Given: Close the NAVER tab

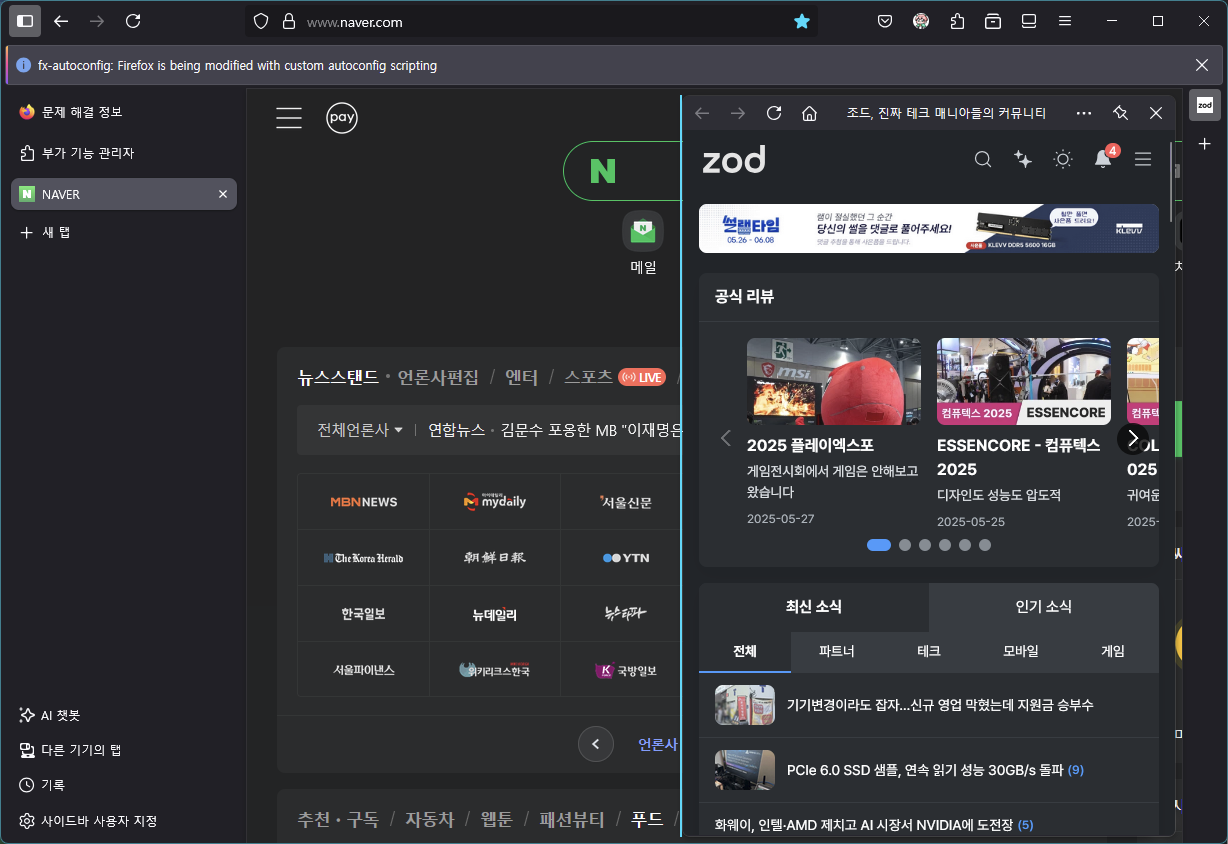Looking at the screenshot, I should pyautogui.click(x=223, y=194).
